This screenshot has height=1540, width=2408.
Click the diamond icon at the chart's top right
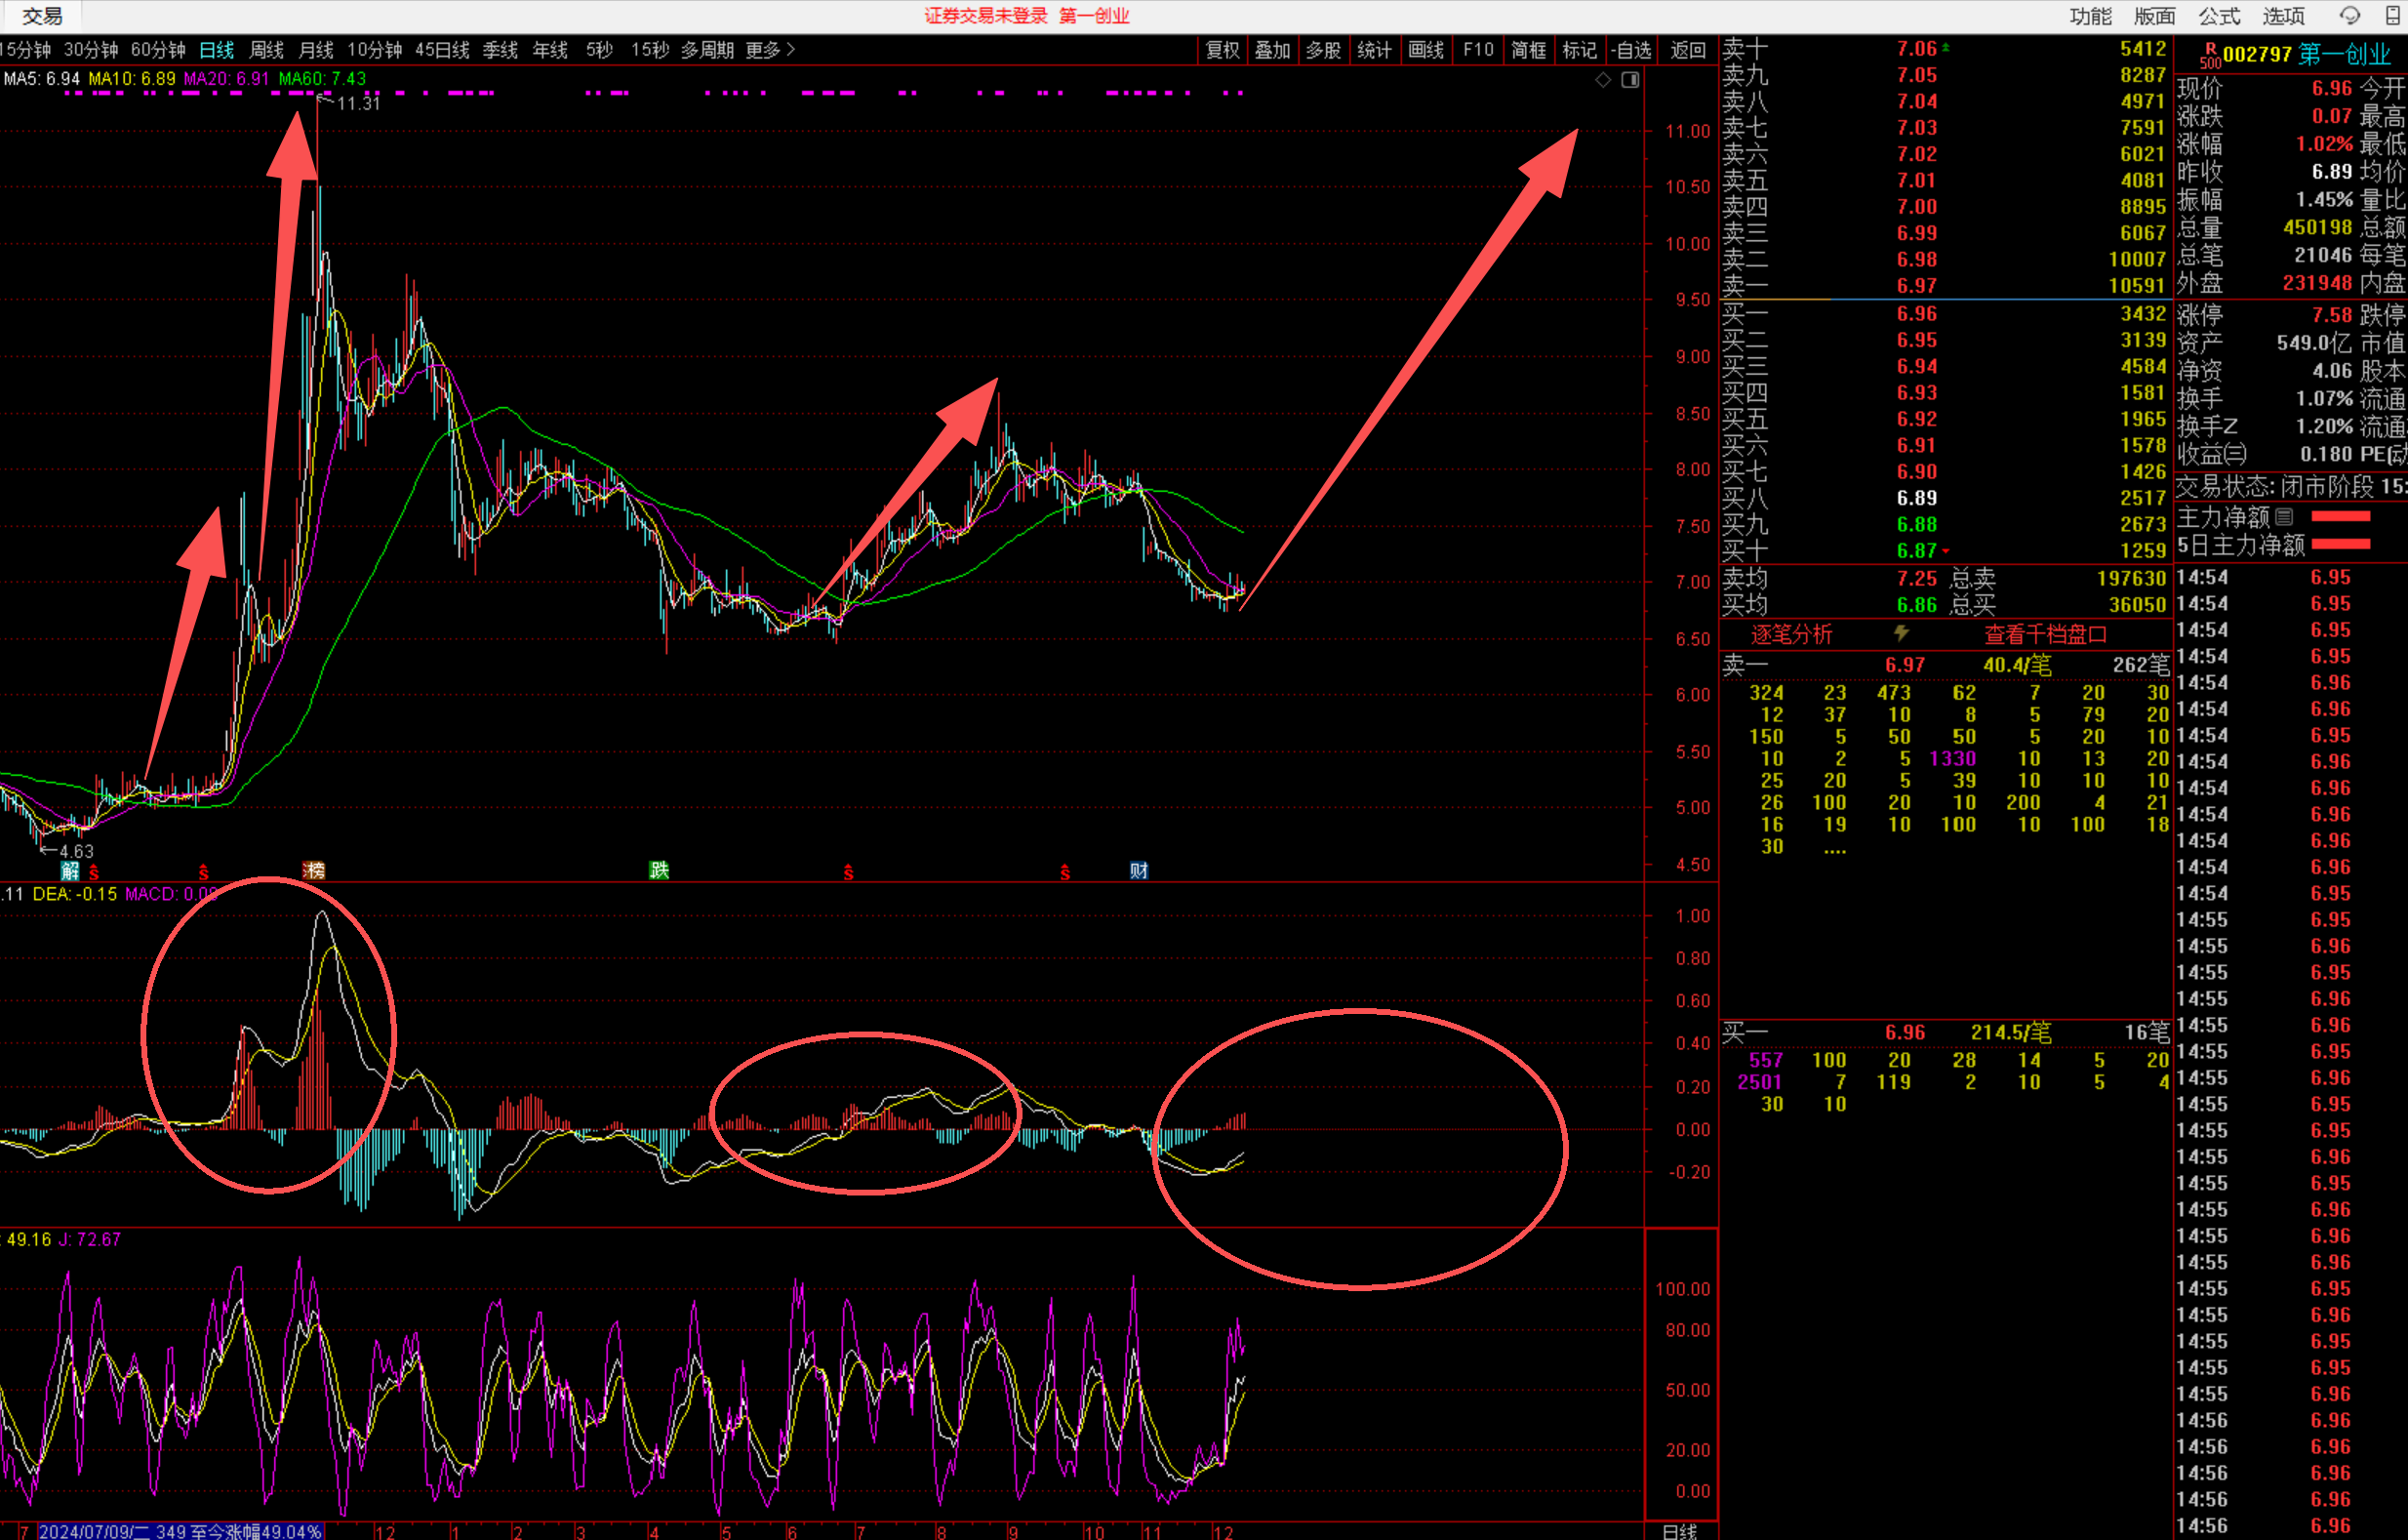click(1602, 80)
